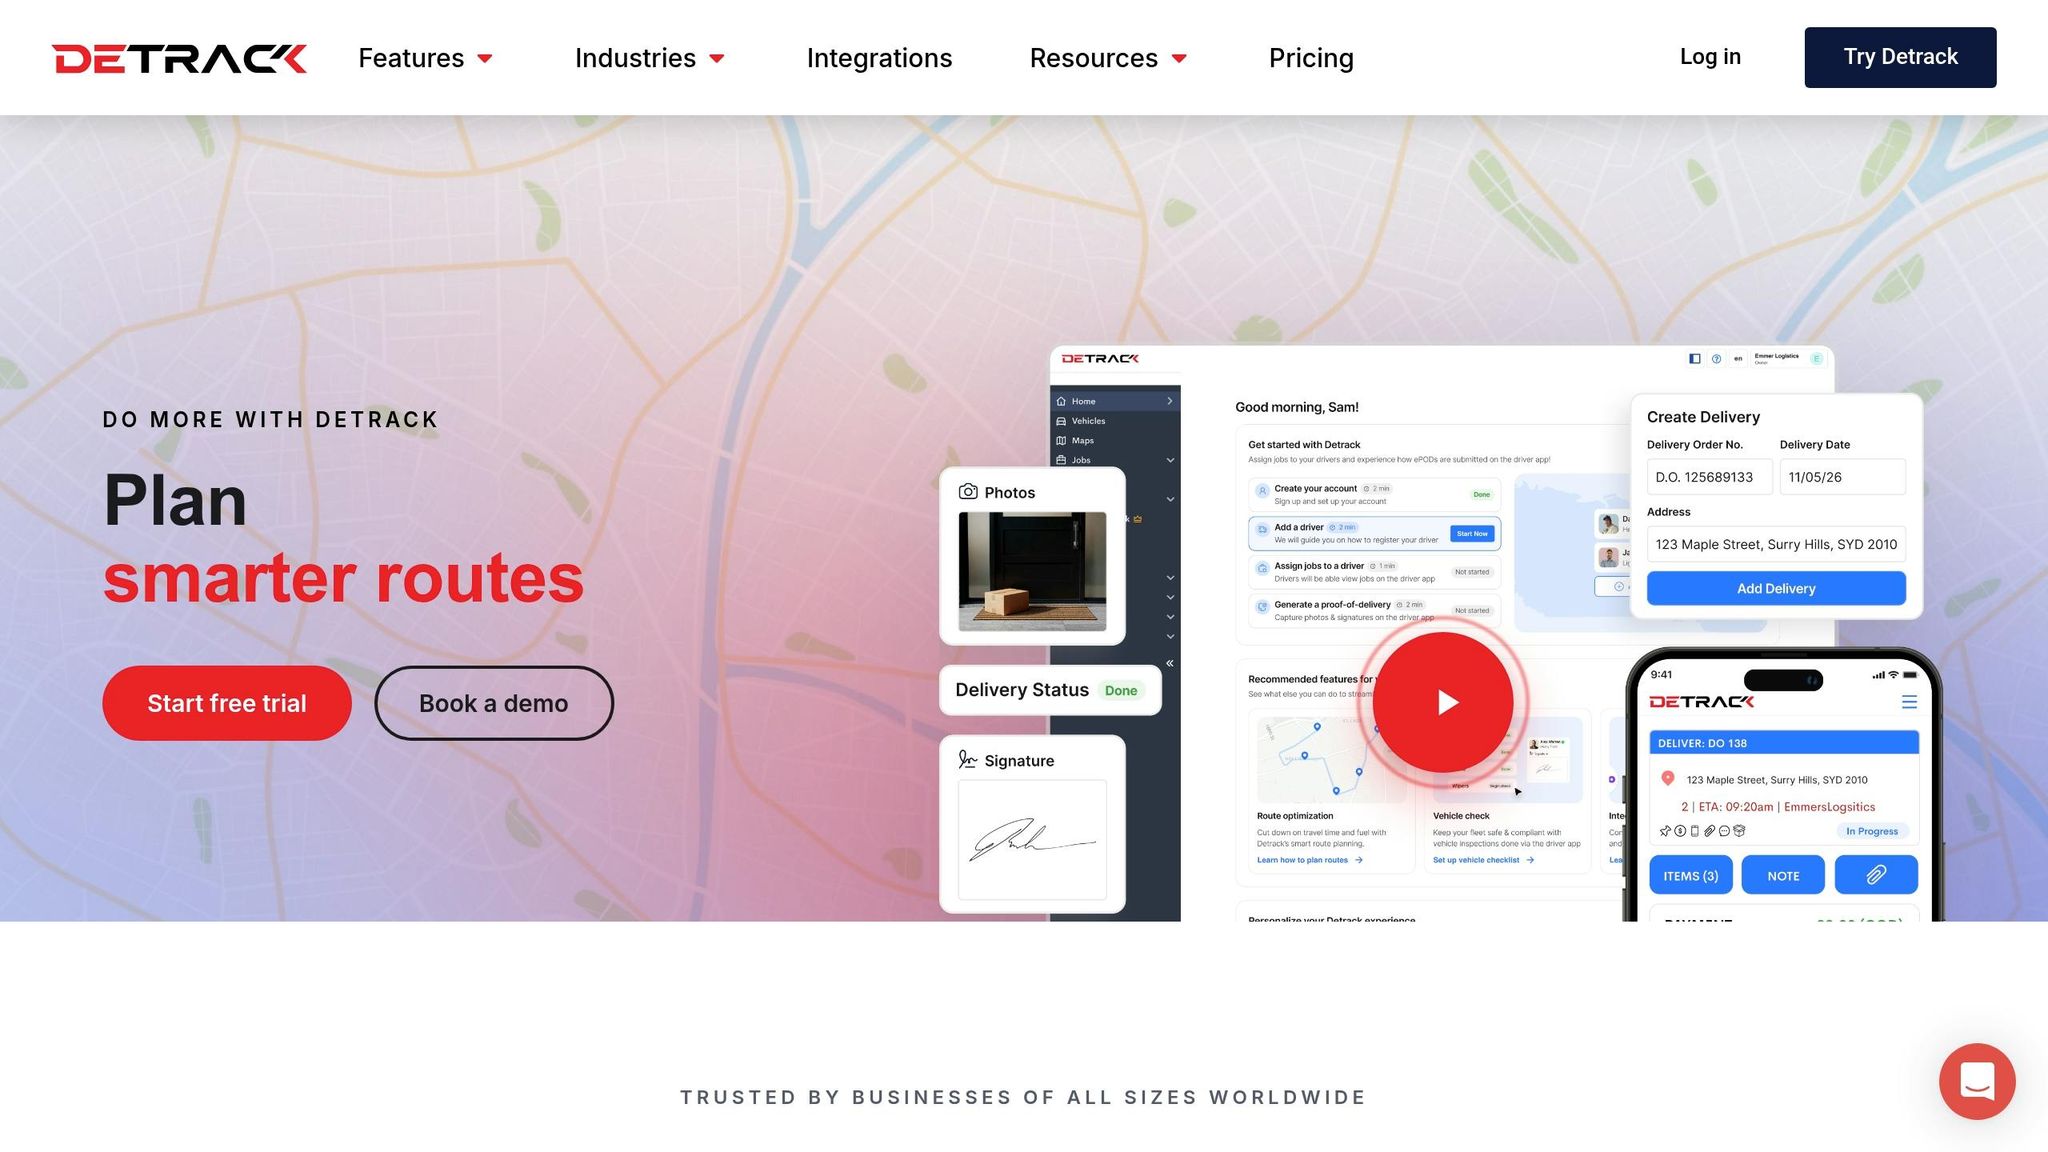Click the Log in link
Screen dimensions: 2048x1152
coord(1710,57)
